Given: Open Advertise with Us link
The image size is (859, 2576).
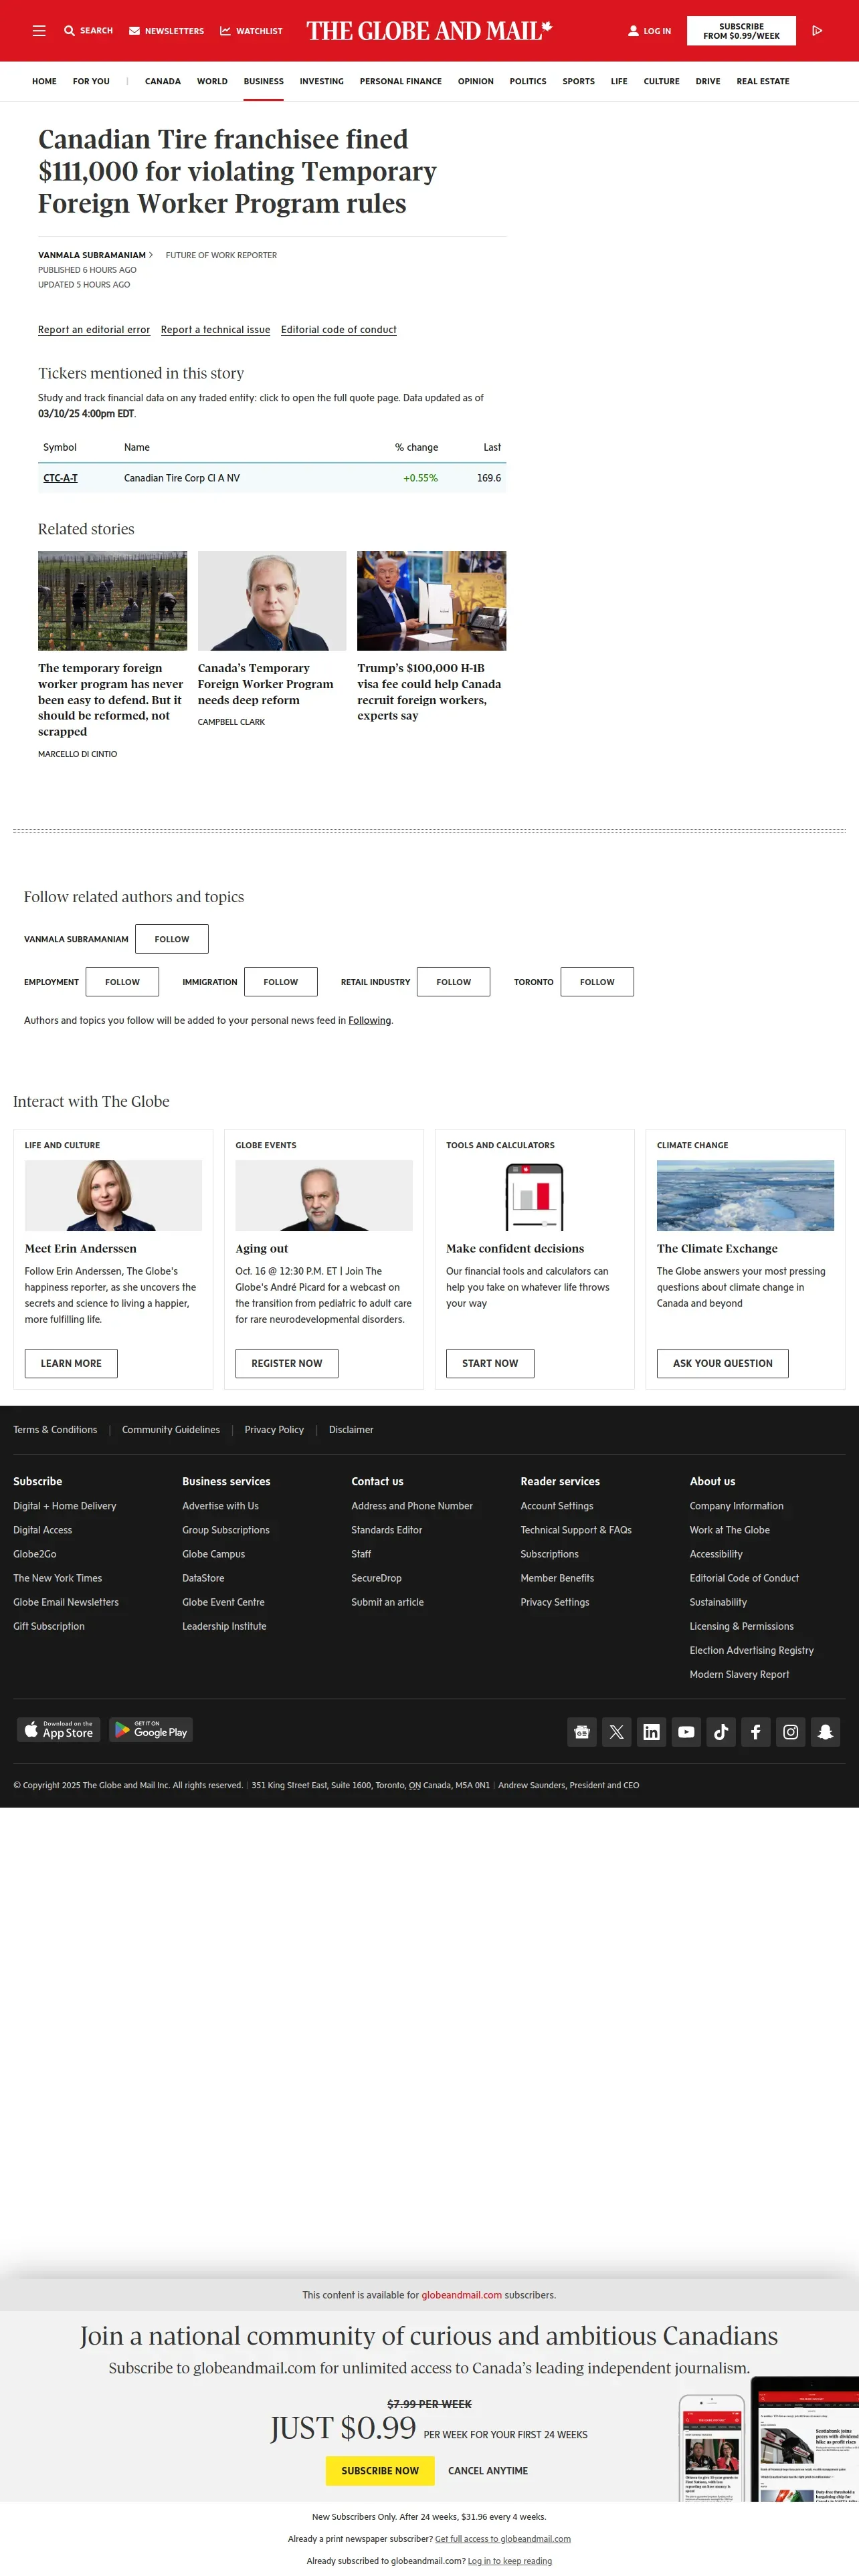Looking at the screenshot, I should [220, 1506].
